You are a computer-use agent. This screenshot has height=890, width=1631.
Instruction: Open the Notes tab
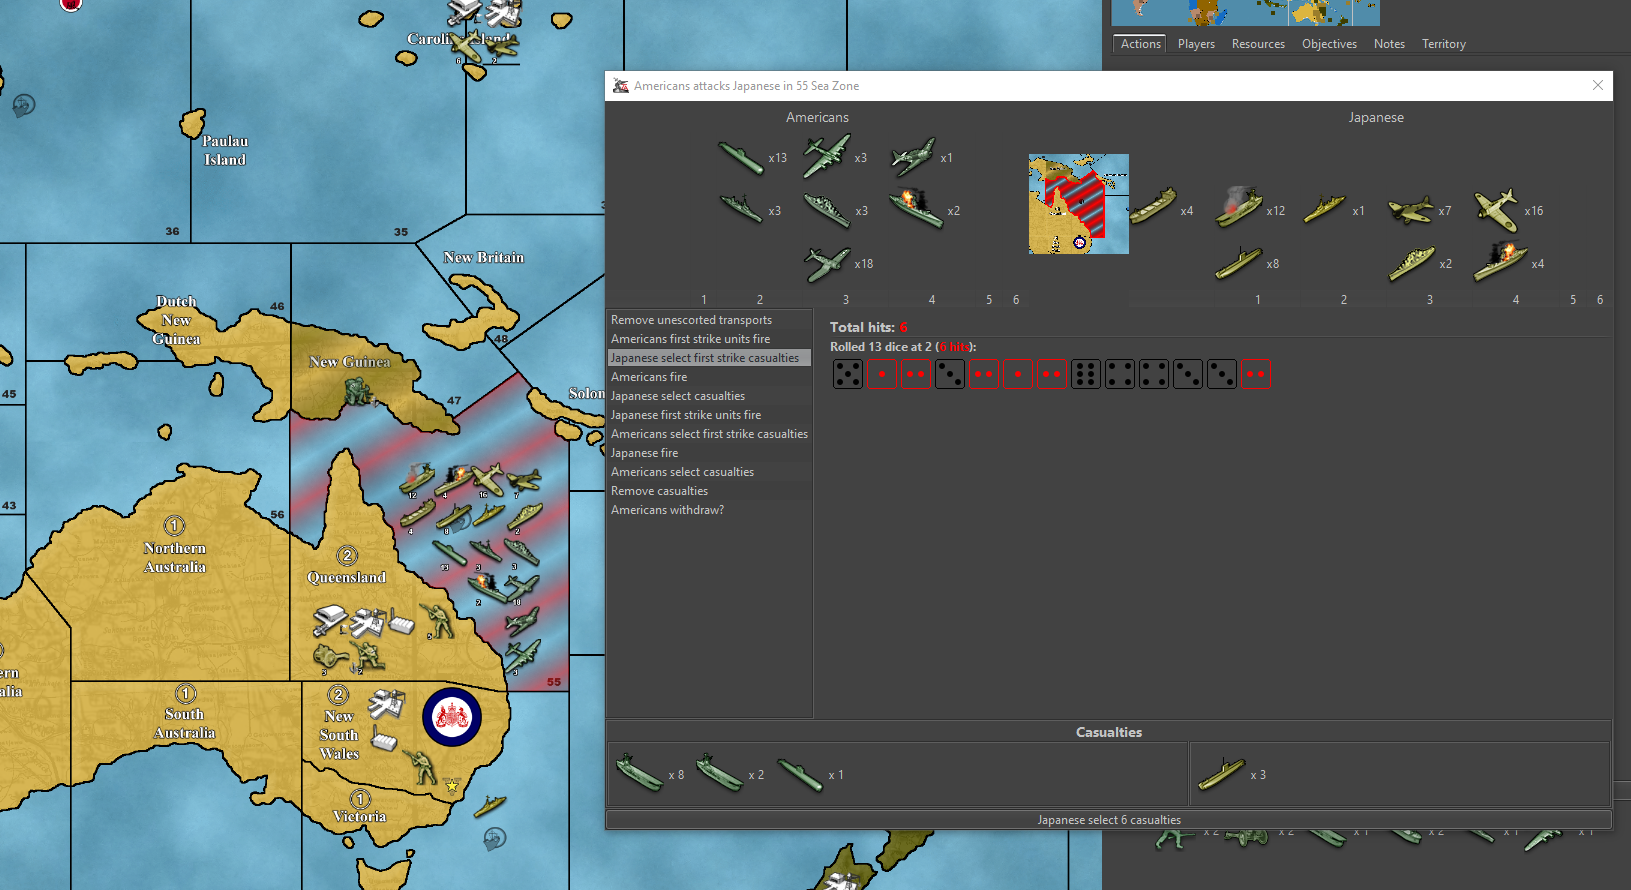coord(1389,44)
